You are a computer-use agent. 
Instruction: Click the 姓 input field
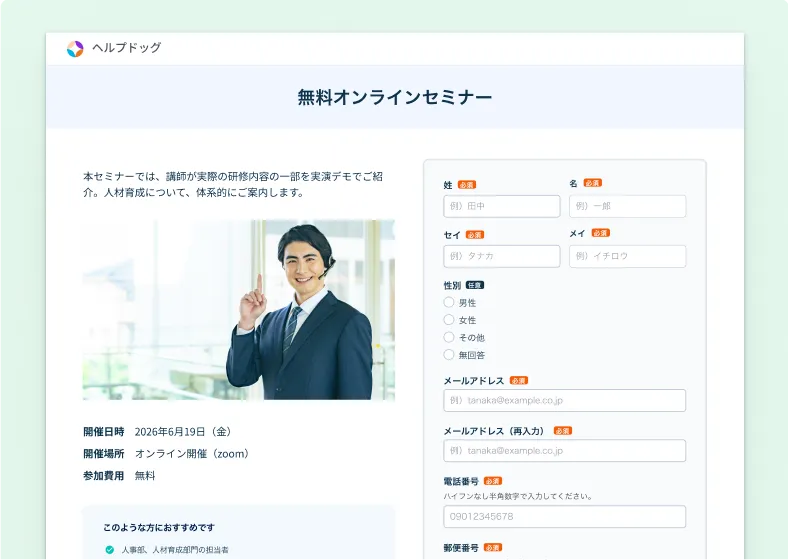point(502,206)
